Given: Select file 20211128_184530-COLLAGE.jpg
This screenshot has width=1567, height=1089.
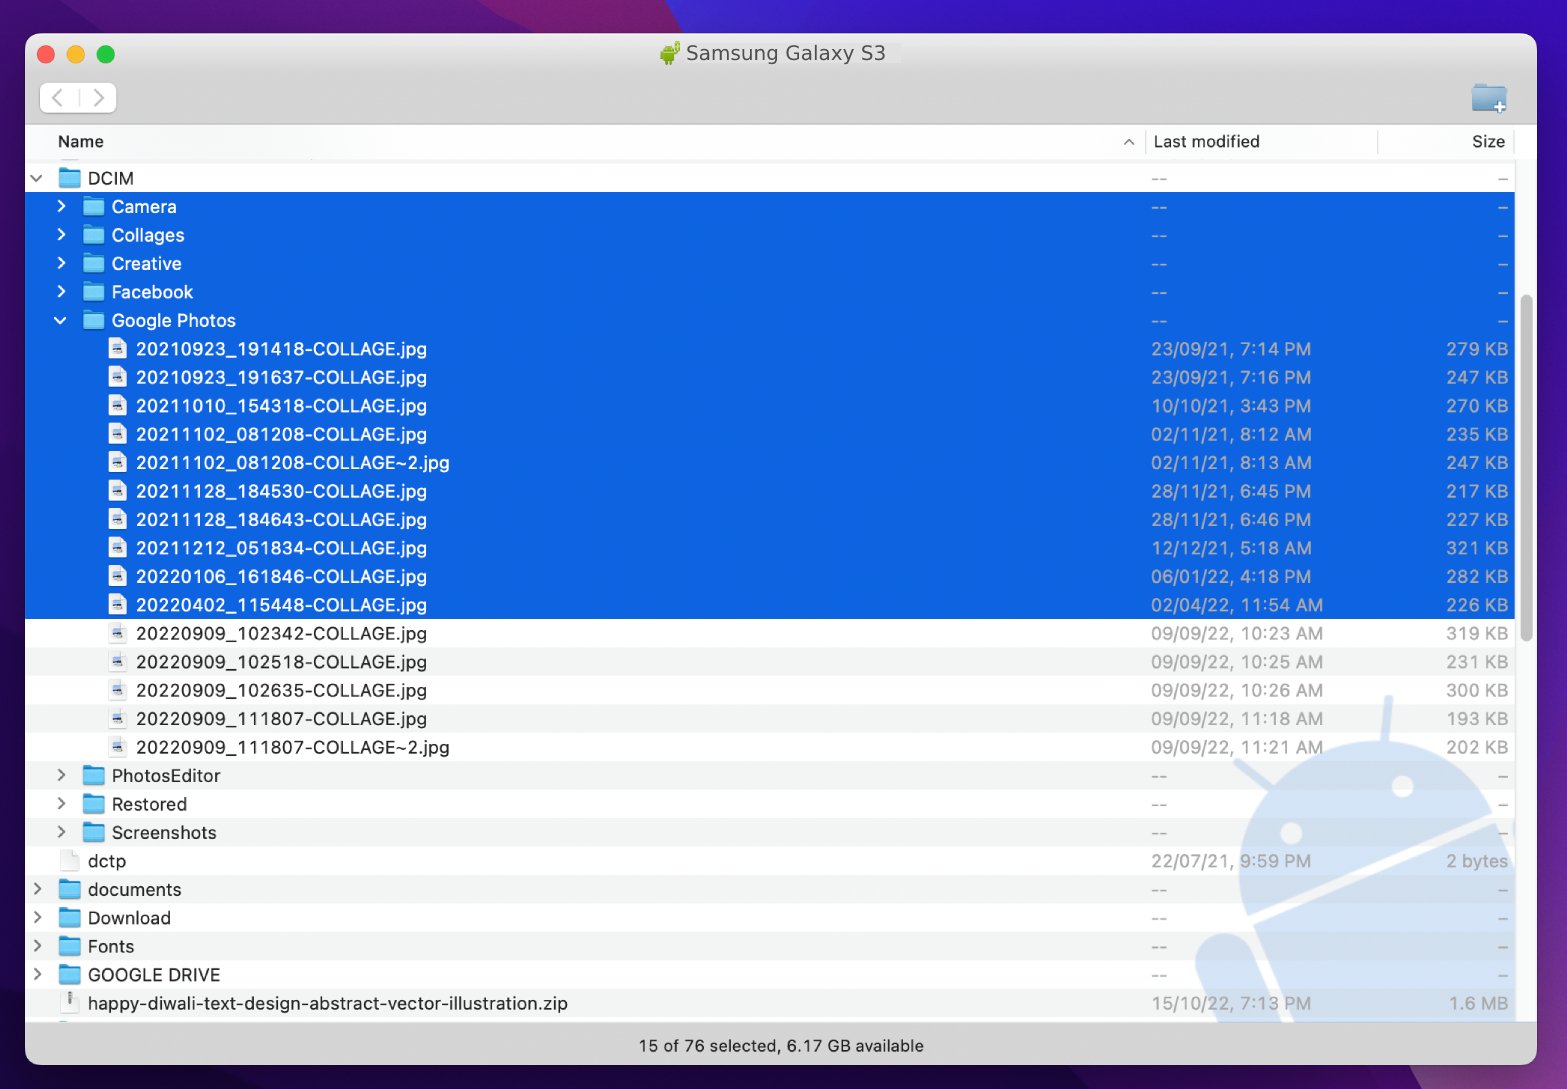Looking at the screenshot, I should [281, 491].
